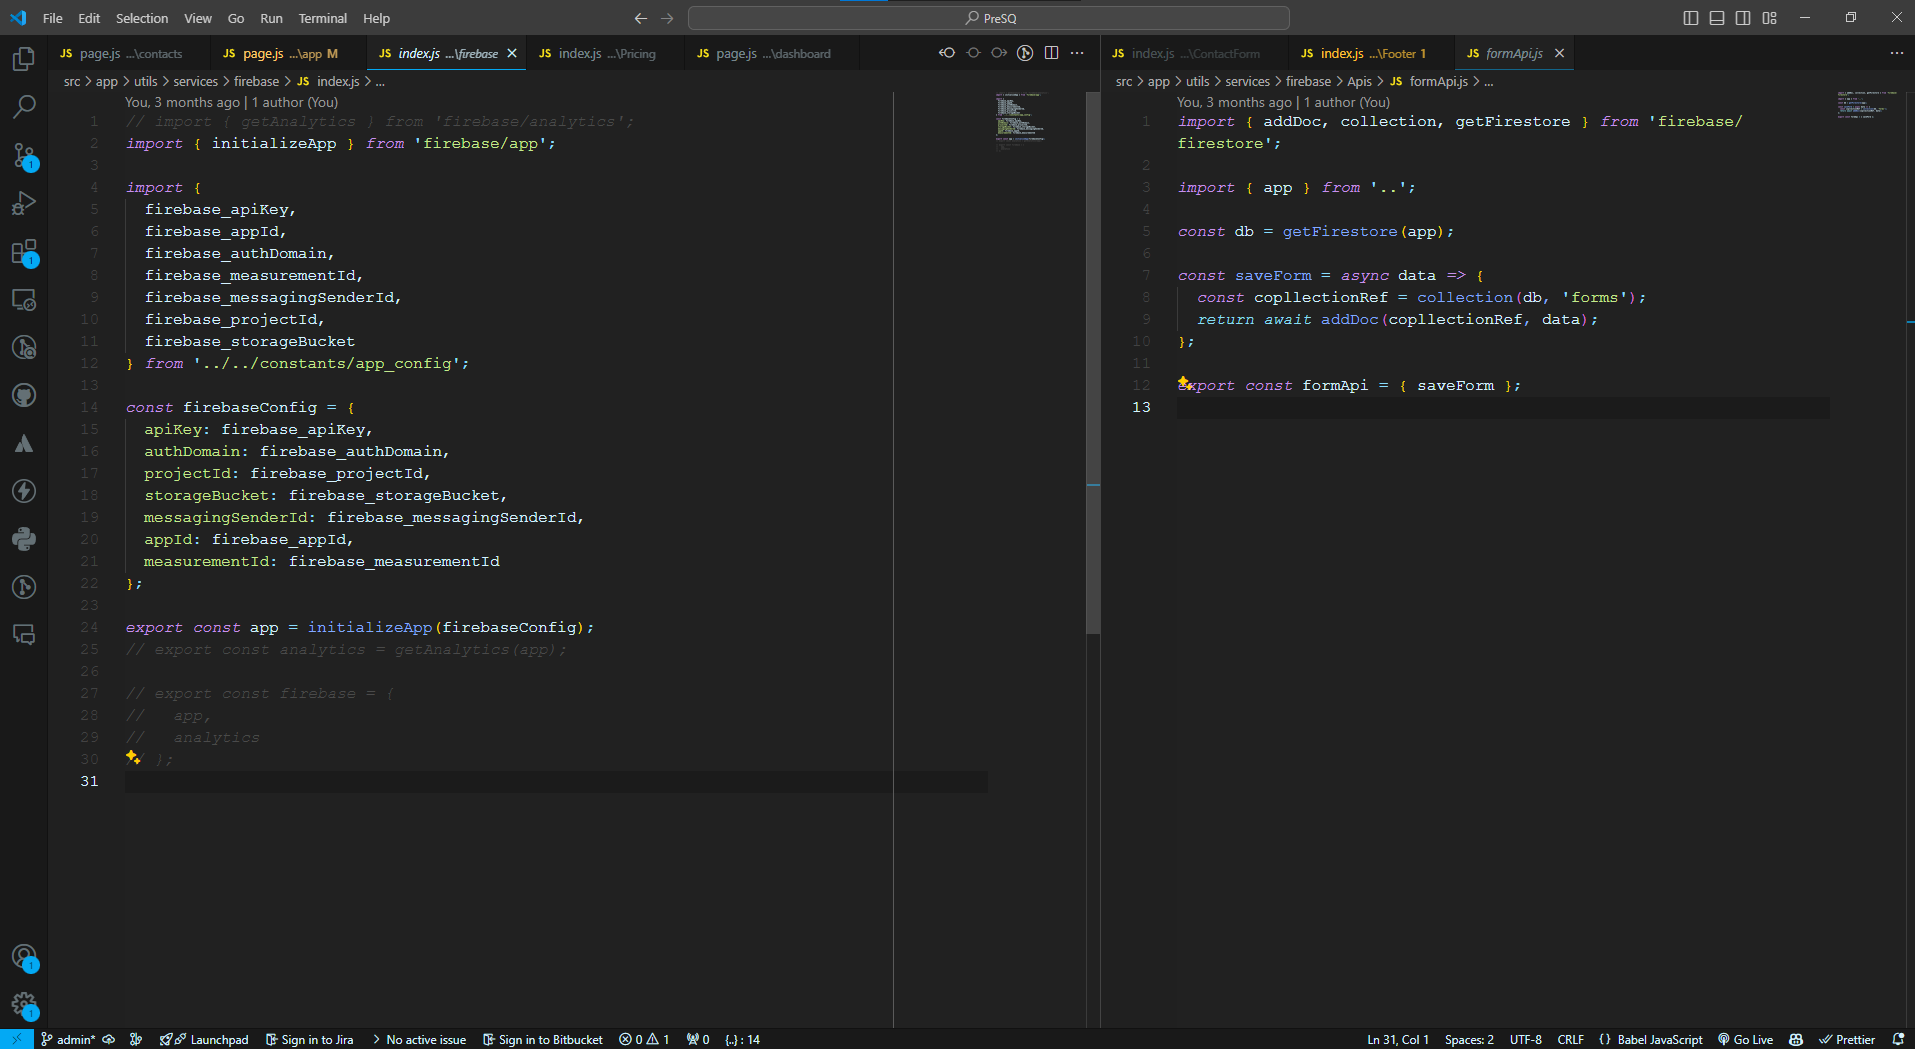Screen dimensions: 1915x1049
Task: Open the chat panel icon in activity bar
Action: point(24,635)
